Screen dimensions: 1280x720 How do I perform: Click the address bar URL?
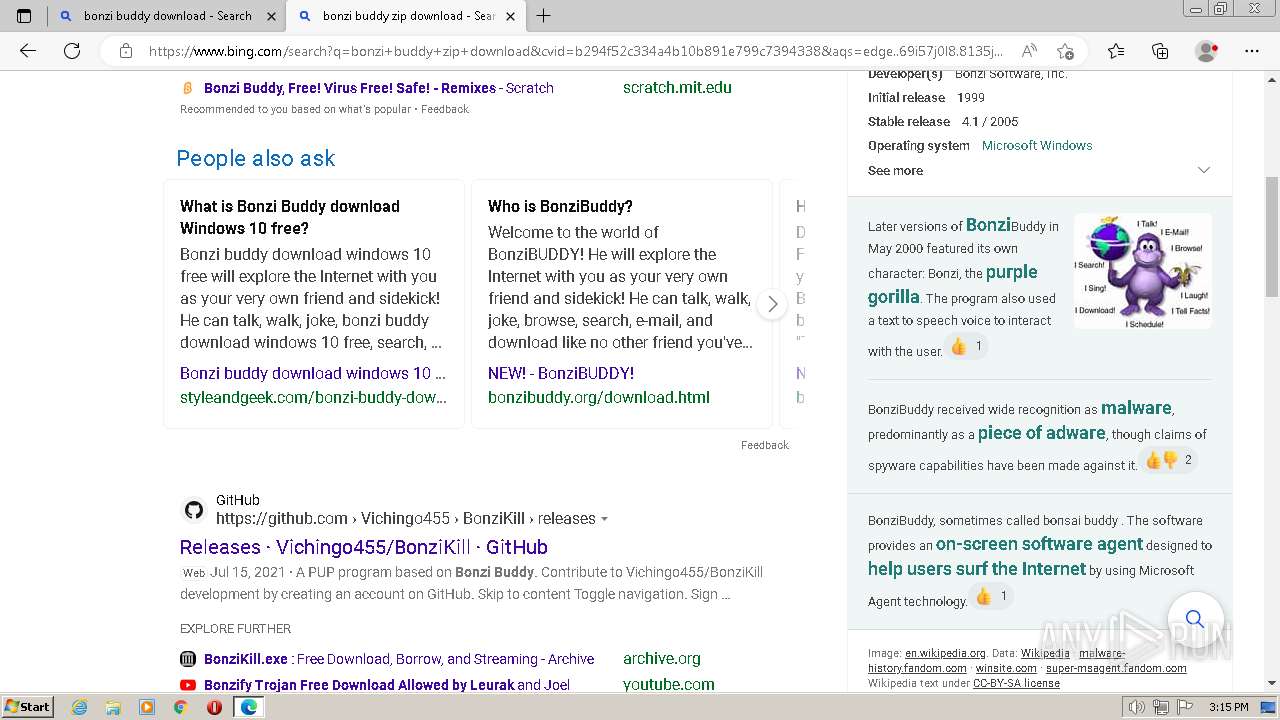click(575, 51)
